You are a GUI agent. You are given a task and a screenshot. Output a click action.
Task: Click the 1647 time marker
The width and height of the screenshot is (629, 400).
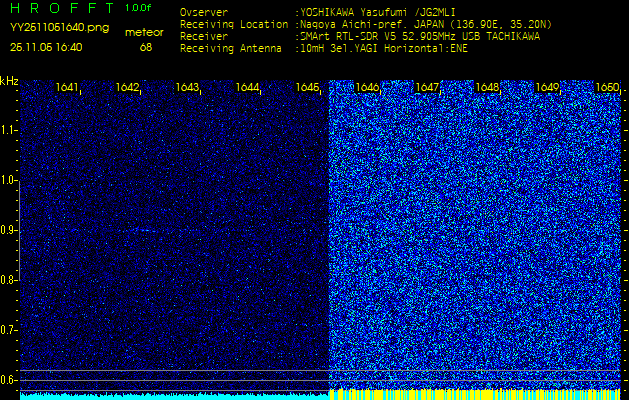[427, 87]
